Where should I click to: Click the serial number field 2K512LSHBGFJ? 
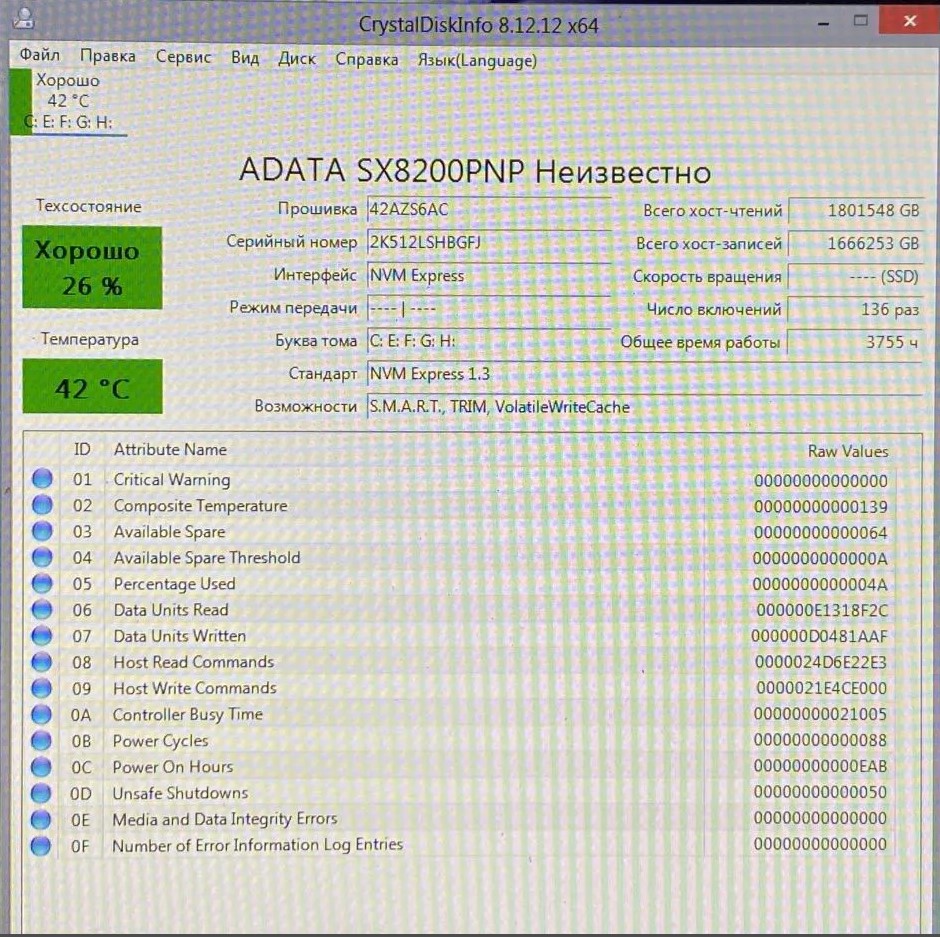coord(489,242)
